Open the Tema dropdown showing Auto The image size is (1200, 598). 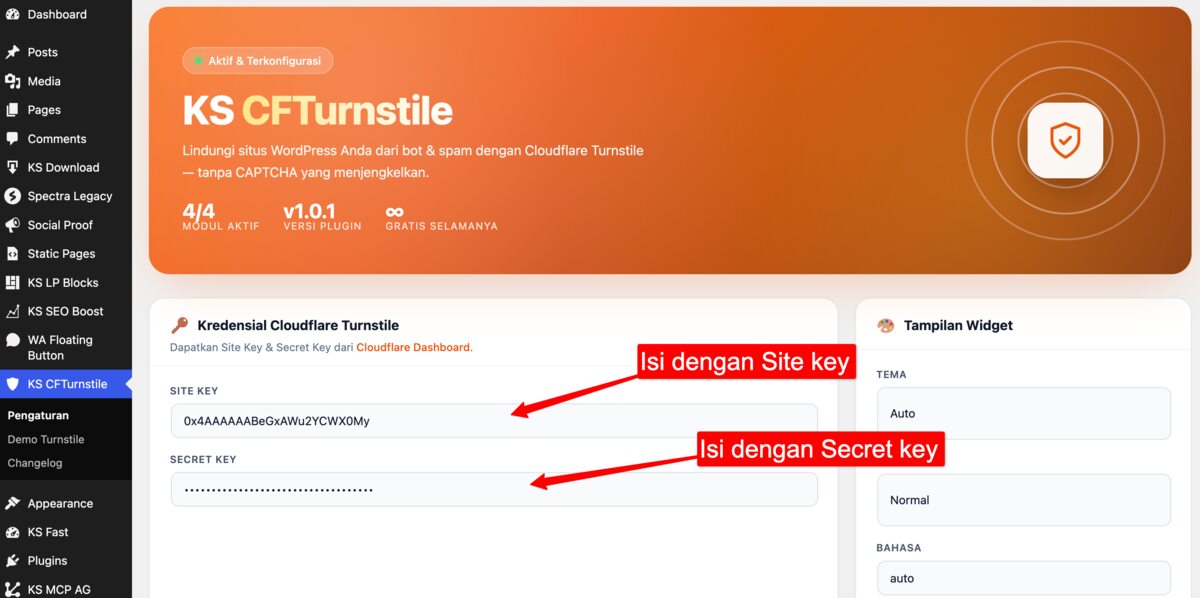[1024, 413]
